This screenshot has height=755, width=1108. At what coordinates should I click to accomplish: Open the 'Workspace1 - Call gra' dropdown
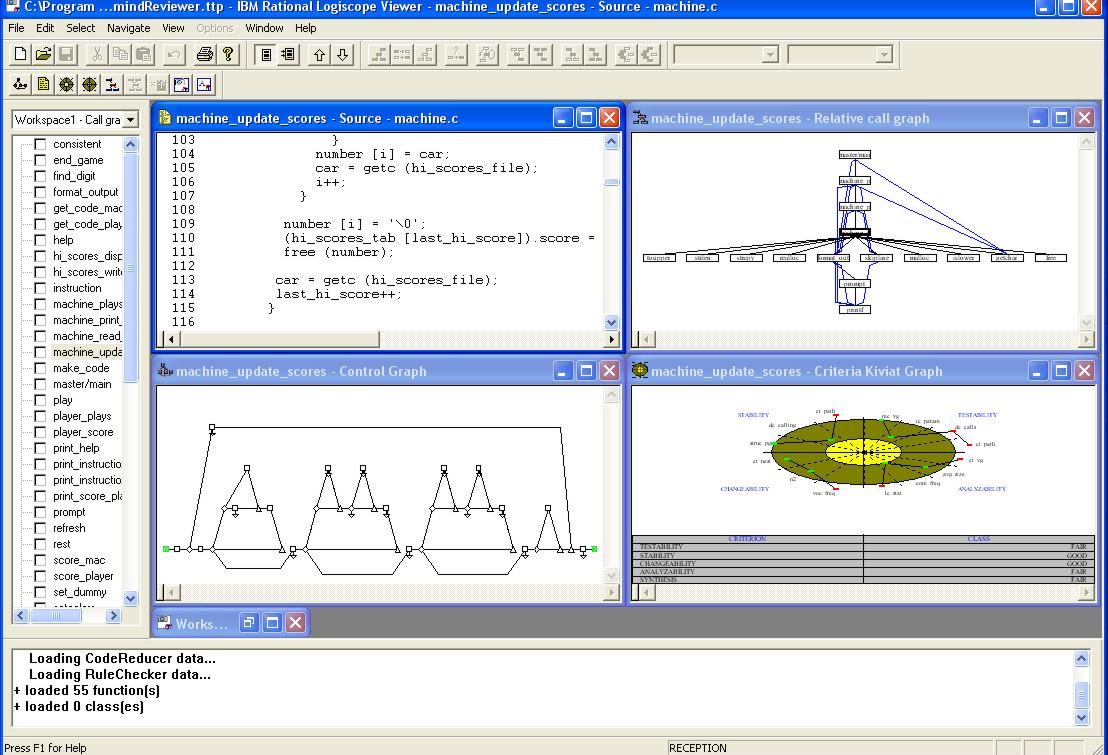point(130,120)
